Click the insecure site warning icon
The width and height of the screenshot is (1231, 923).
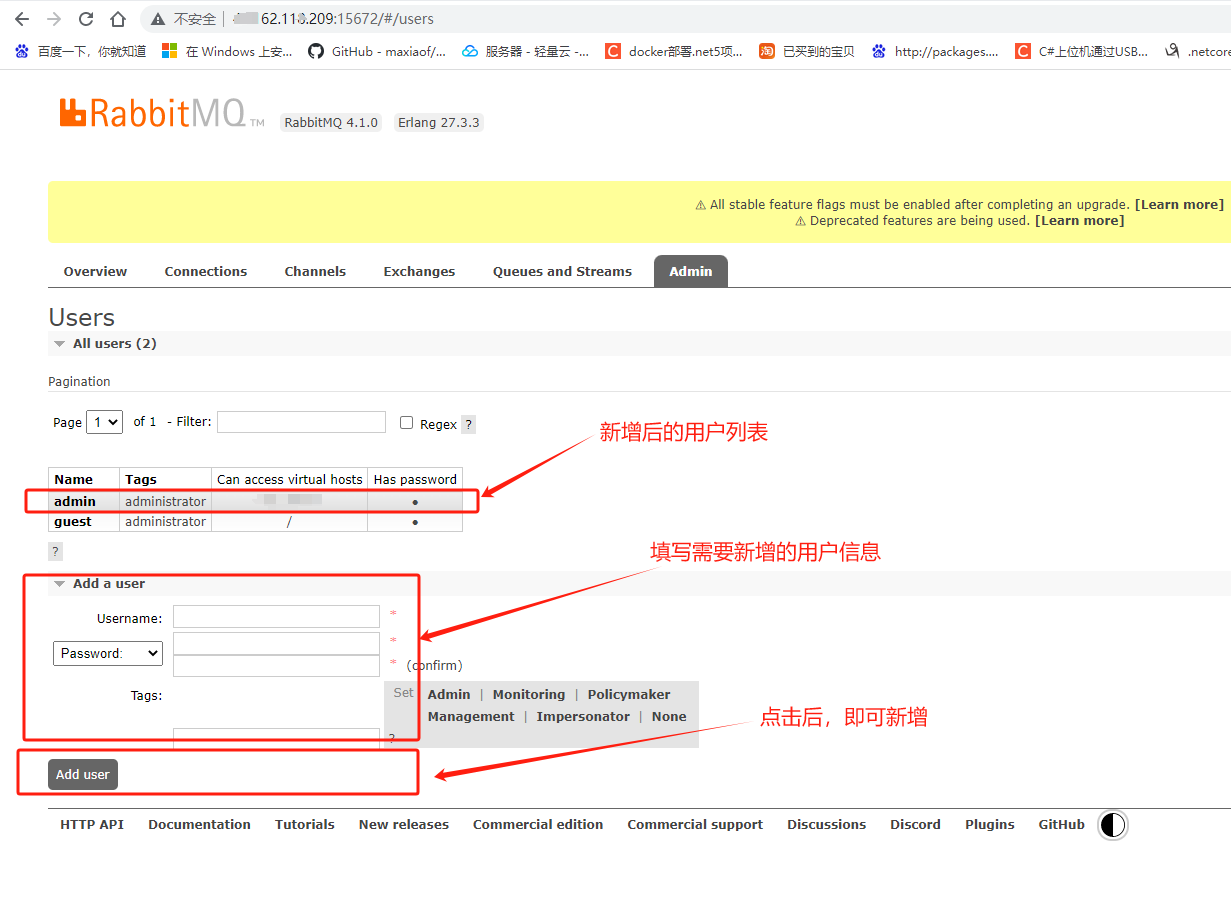point(158,19)
